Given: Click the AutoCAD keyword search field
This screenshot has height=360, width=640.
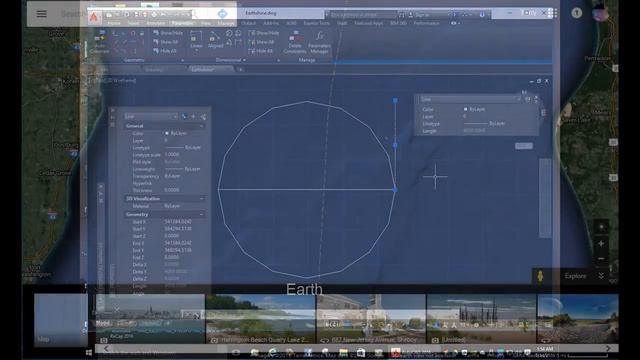Looking at the screenshot, I should 362,14.
